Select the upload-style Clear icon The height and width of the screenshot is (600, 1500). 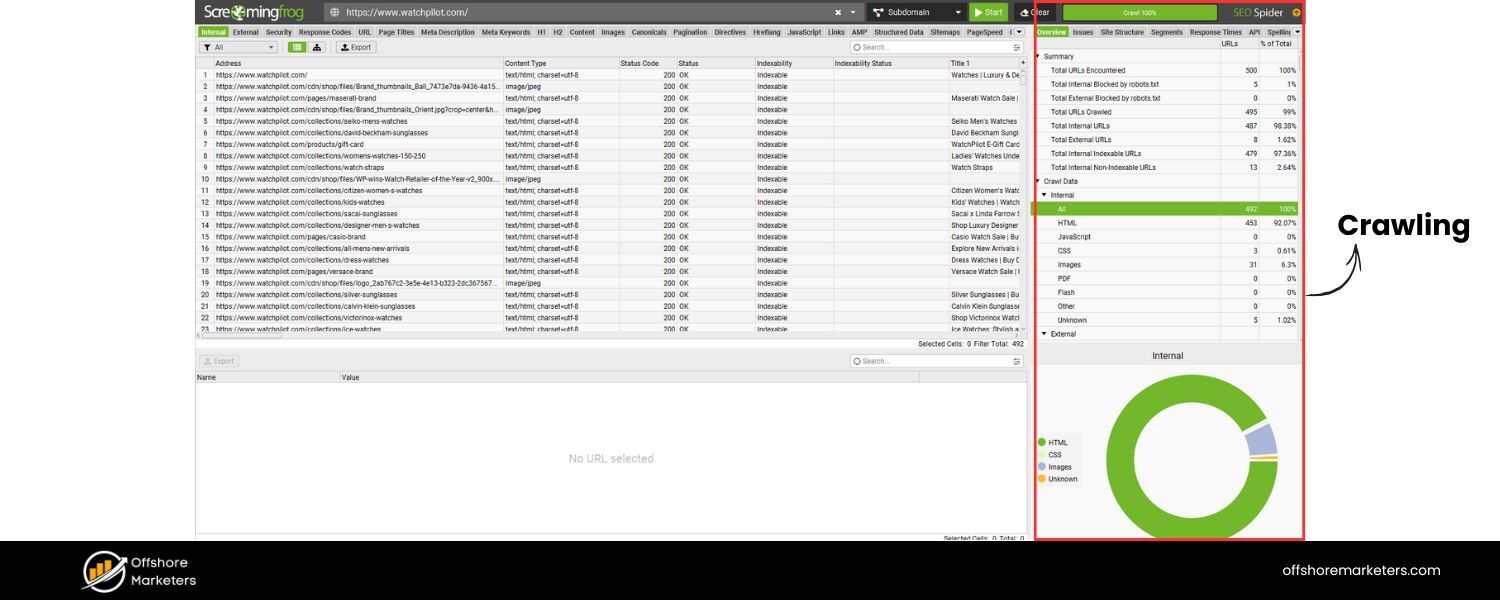1024,12
